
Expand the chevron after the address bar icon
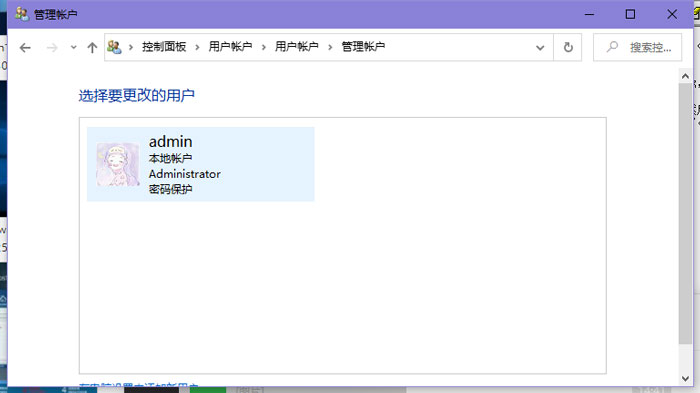click(131, 47)
